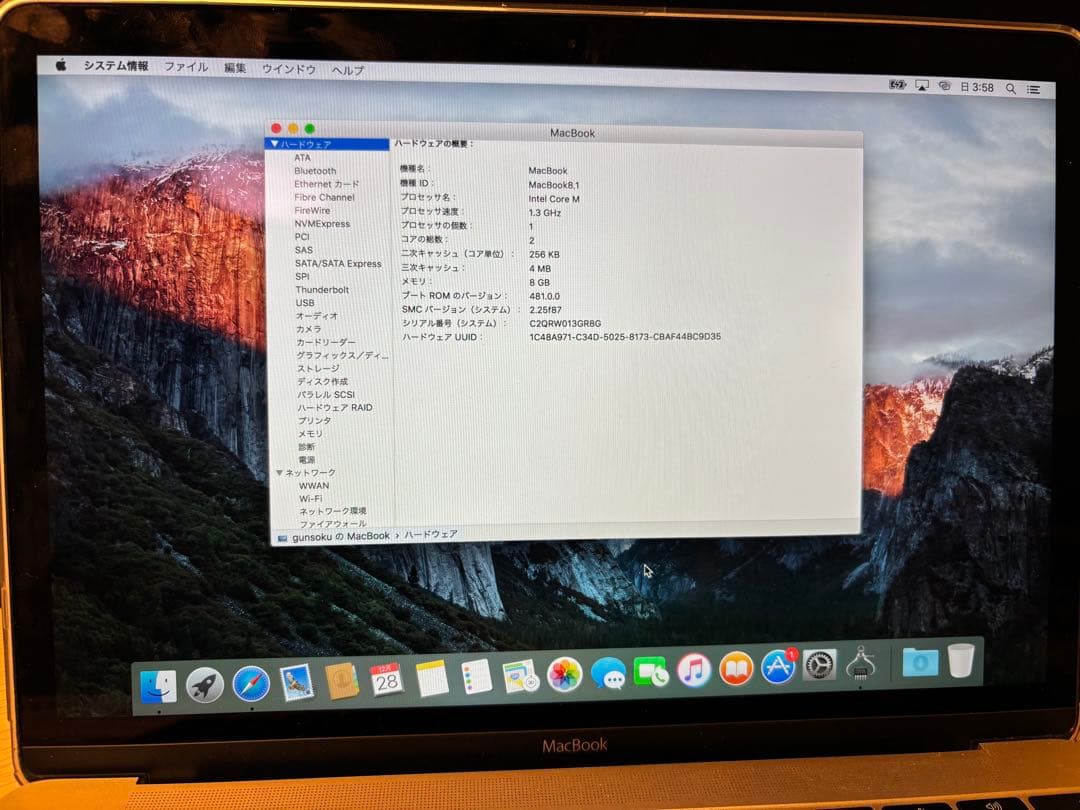Open Calendar showing the 28th

point(385,679)
